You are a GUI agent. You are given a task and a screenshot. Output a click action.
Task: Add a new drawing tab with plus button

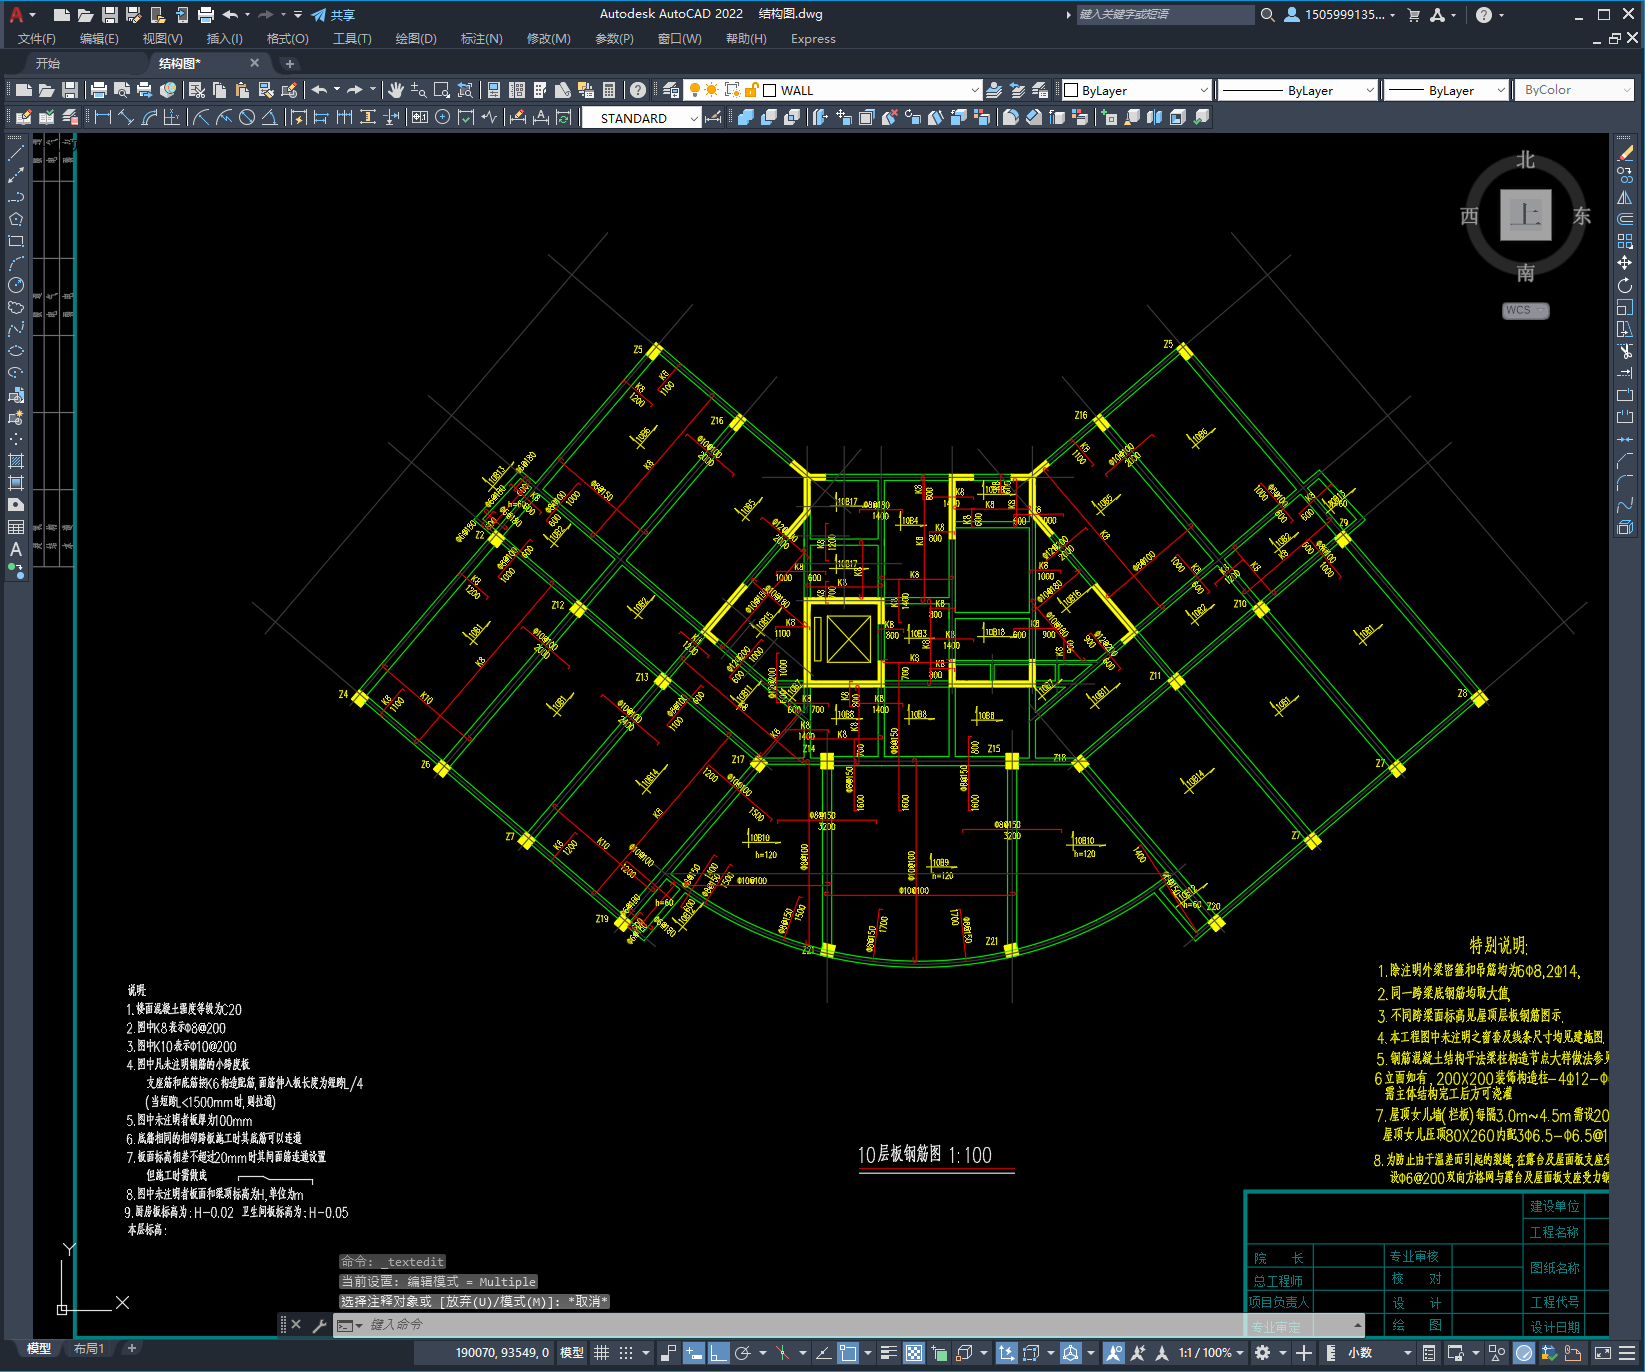click(x=290, y=63)
